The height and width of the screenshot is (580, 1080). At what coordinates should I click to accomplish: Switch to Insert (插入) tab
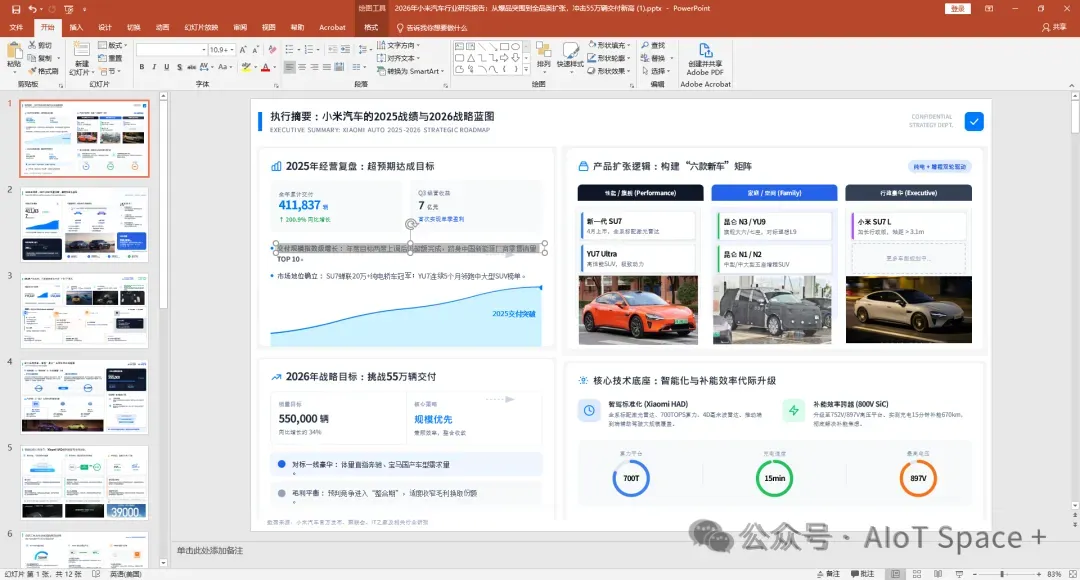(x=76, y=28)
